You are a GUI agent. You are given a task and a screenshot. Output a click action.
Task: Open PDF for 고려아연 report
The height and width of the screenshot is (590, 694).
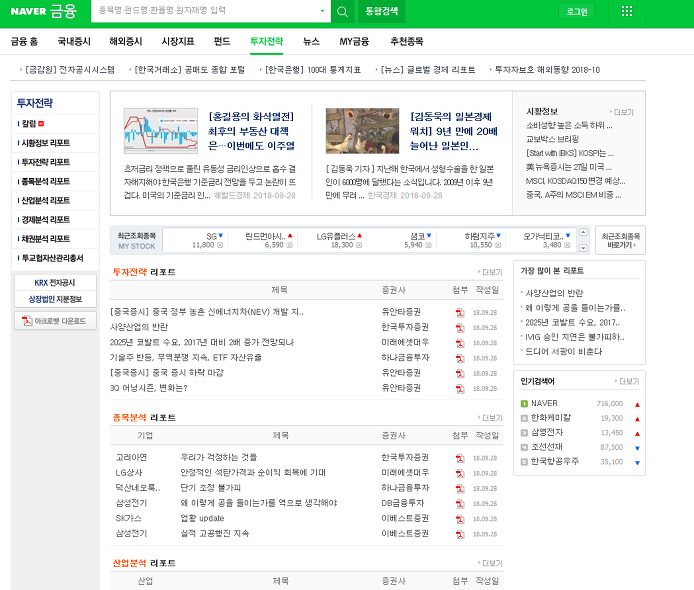coord(460,459)
